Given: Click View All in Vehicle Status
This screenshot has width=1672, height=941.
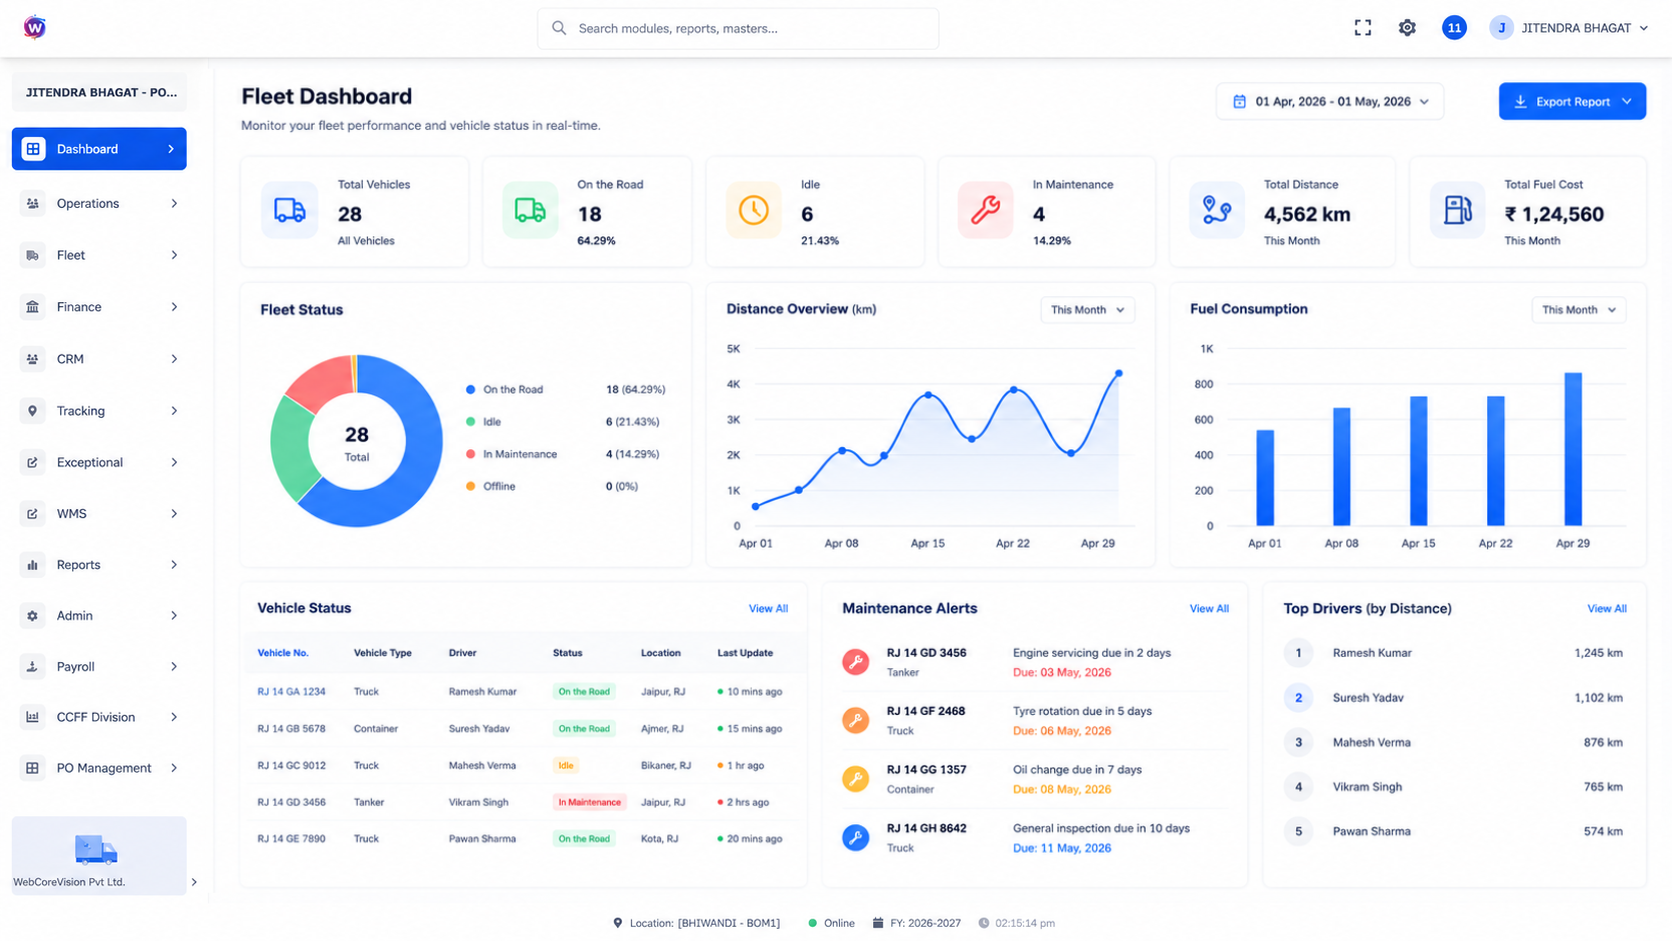Looking at the screenshot, I should [x=768, y=608].
